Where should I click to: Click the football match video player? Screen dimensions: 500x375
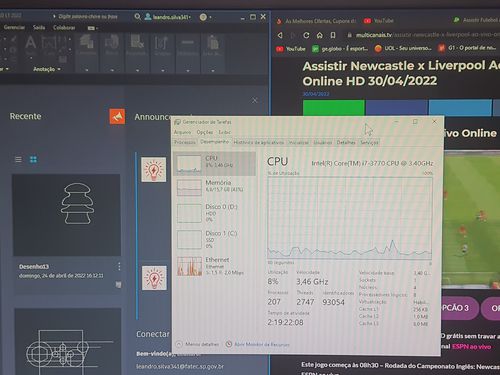click(471, 219)
